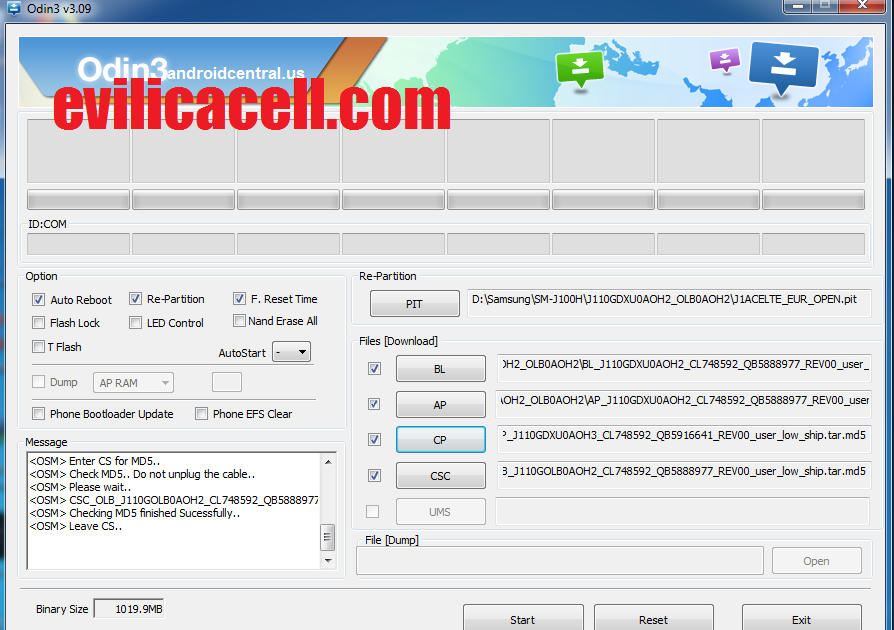Check the UMS file checkbox
894x630 pixels.
coord(372,511)
